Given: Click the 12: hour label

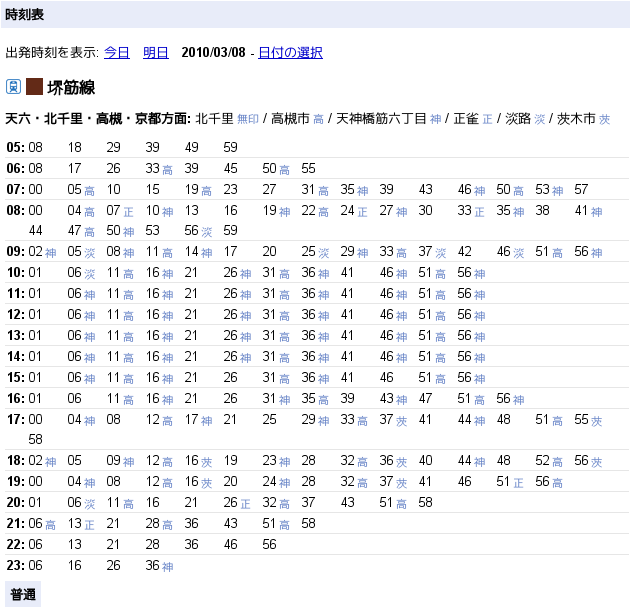Looking at the screenshot, I should click(16, 314).
